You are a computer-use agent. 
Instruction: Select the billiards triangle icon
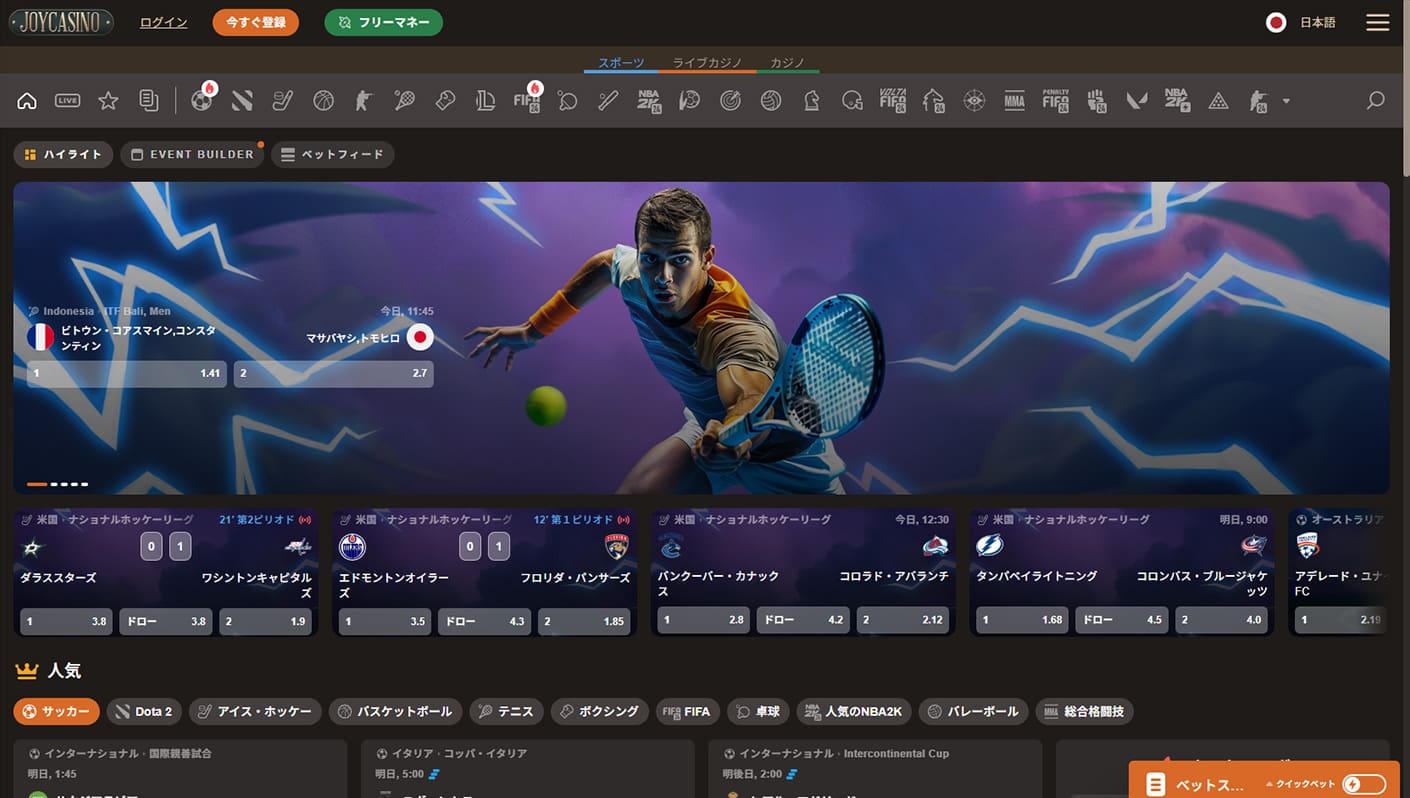coord(1217,100)
